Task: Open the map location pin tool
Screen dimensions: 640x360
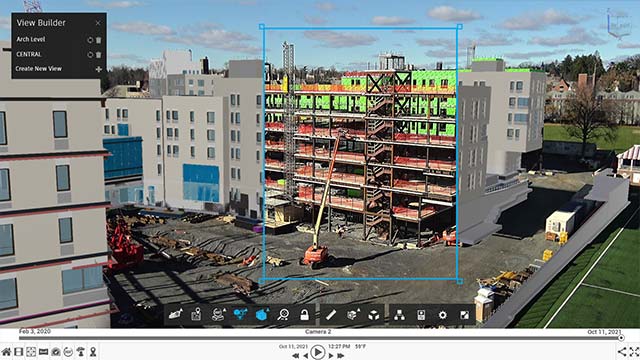Action: [196, 315]
